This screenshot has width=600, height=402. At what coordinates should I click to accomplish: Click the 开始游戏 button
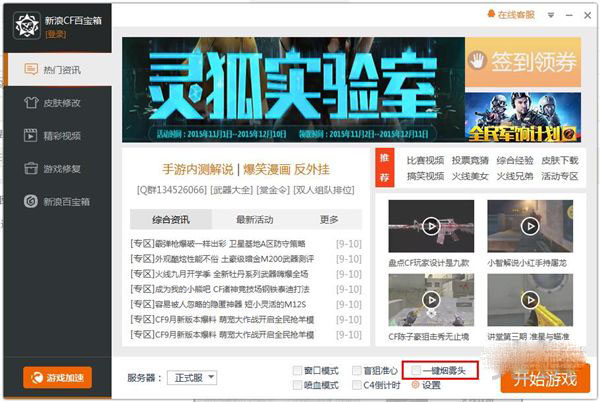(545, 378)
